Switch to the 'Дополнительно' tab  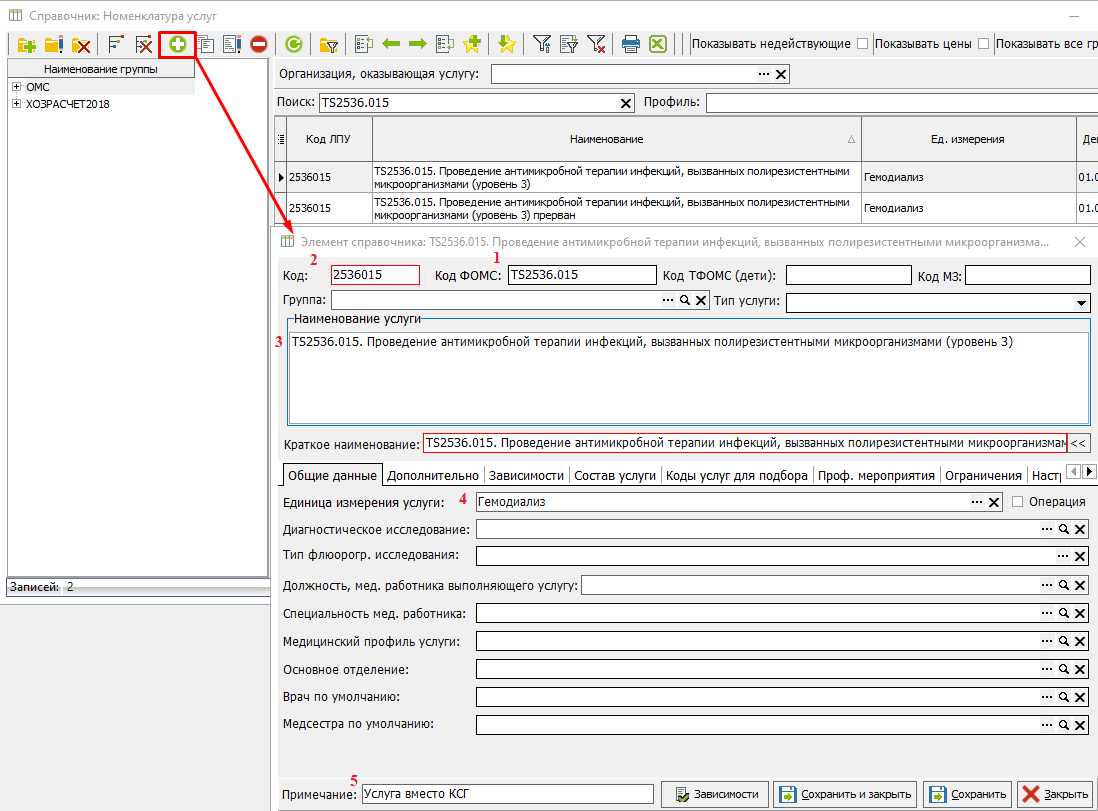coord(433,476)
